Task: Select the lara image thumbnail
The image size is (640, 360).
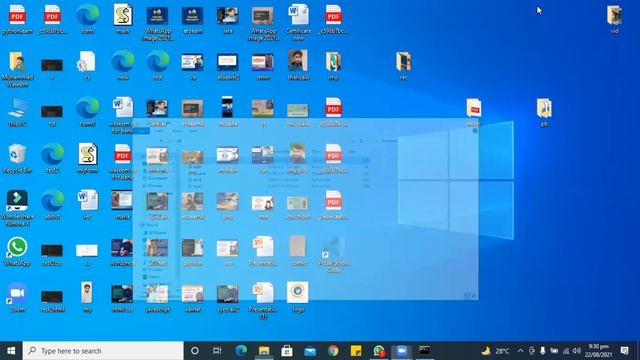Action: coord(228,19)
